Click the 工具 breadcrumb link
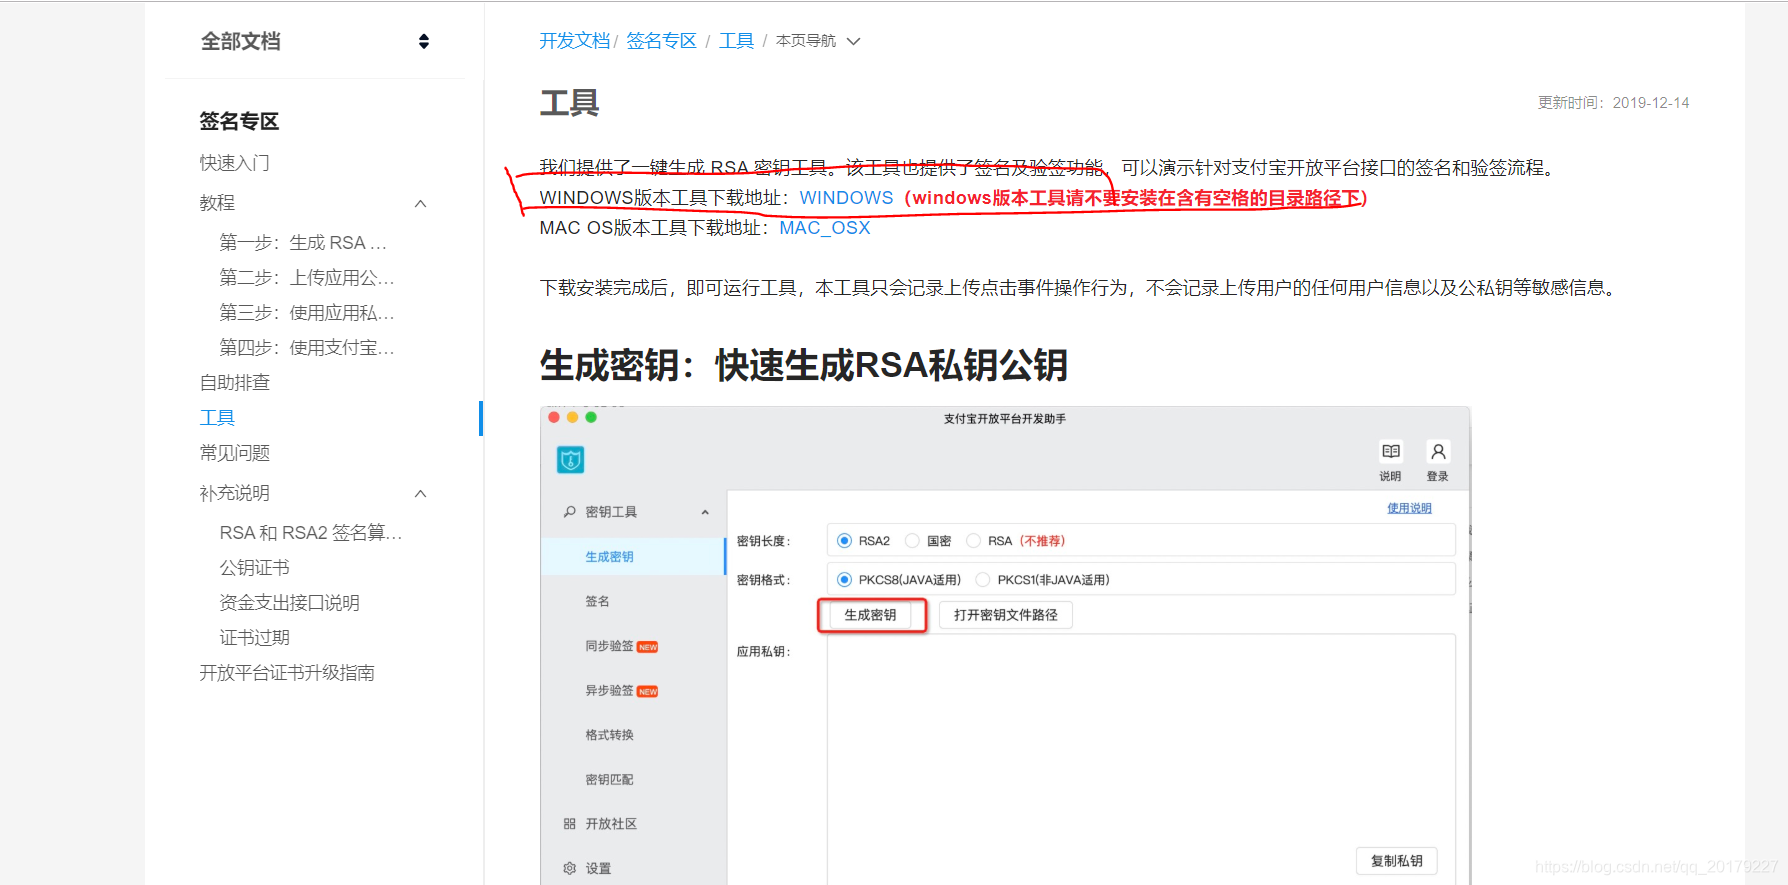 click(736, 41)
